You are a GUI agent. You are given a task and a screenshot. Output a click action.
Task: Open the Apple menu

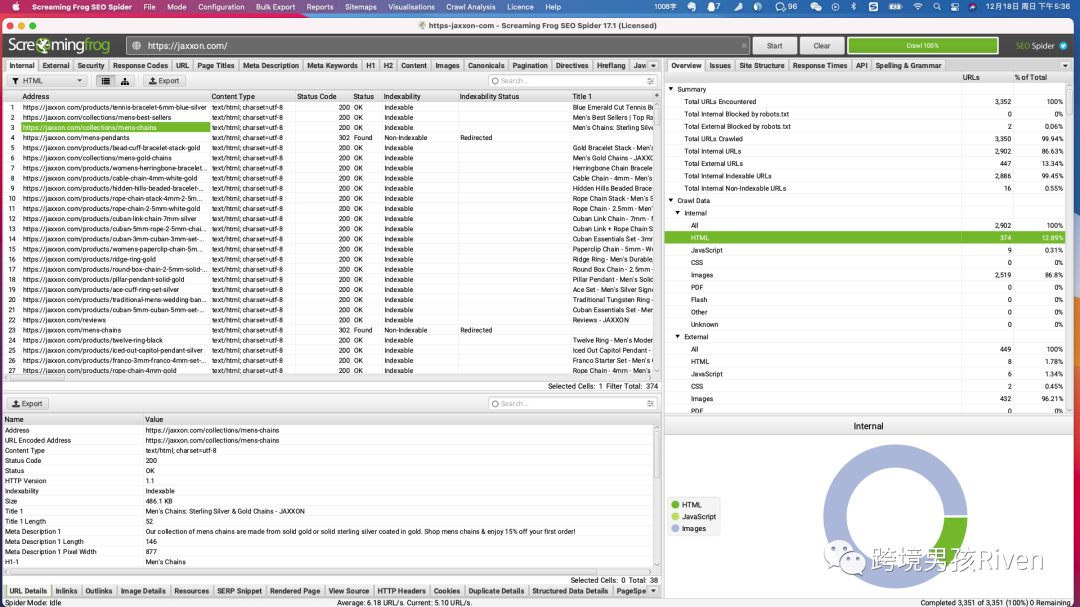point(15,7)
